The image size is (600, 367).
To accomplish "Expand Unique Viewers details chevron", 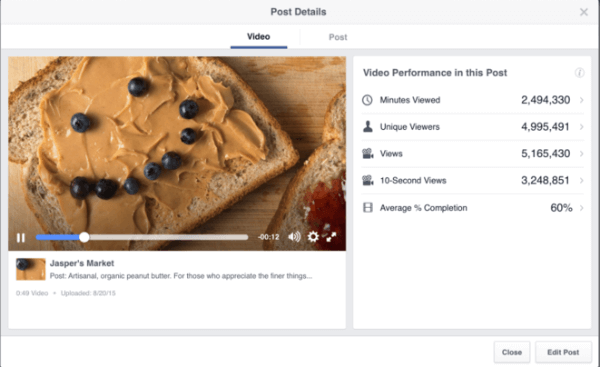I will pos(581,127).
